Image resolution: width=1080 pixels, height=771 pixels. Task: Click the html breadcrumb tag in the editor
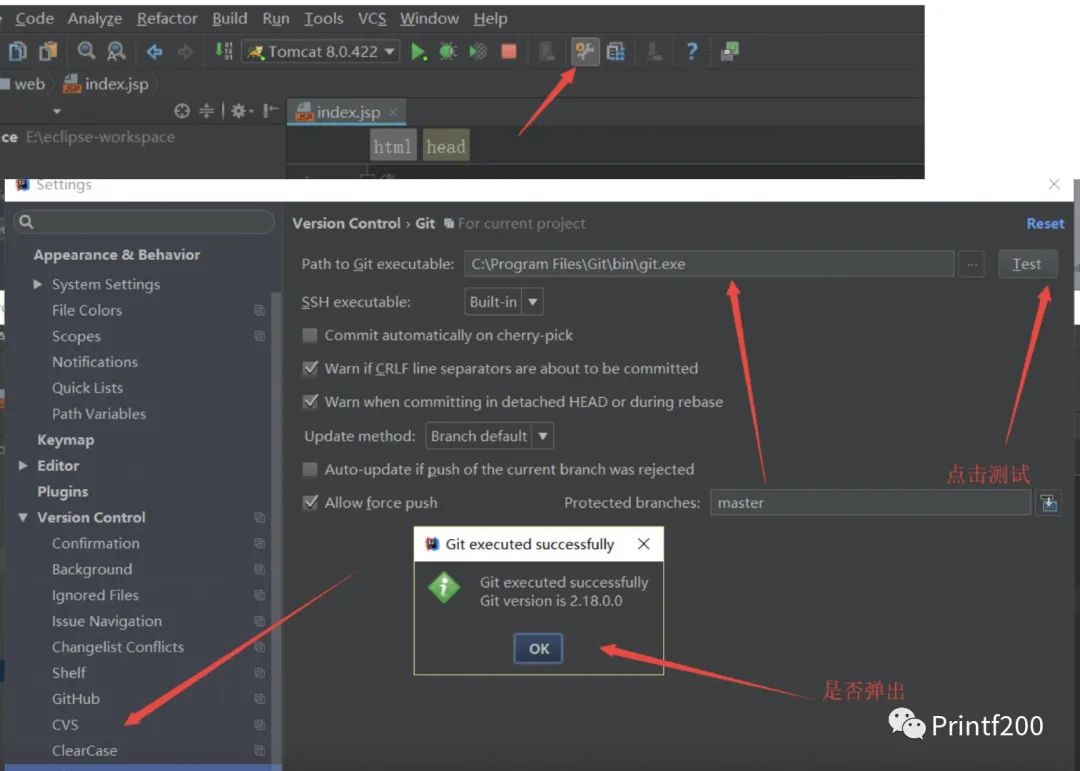pyautogui.click(x=393, y=146)
